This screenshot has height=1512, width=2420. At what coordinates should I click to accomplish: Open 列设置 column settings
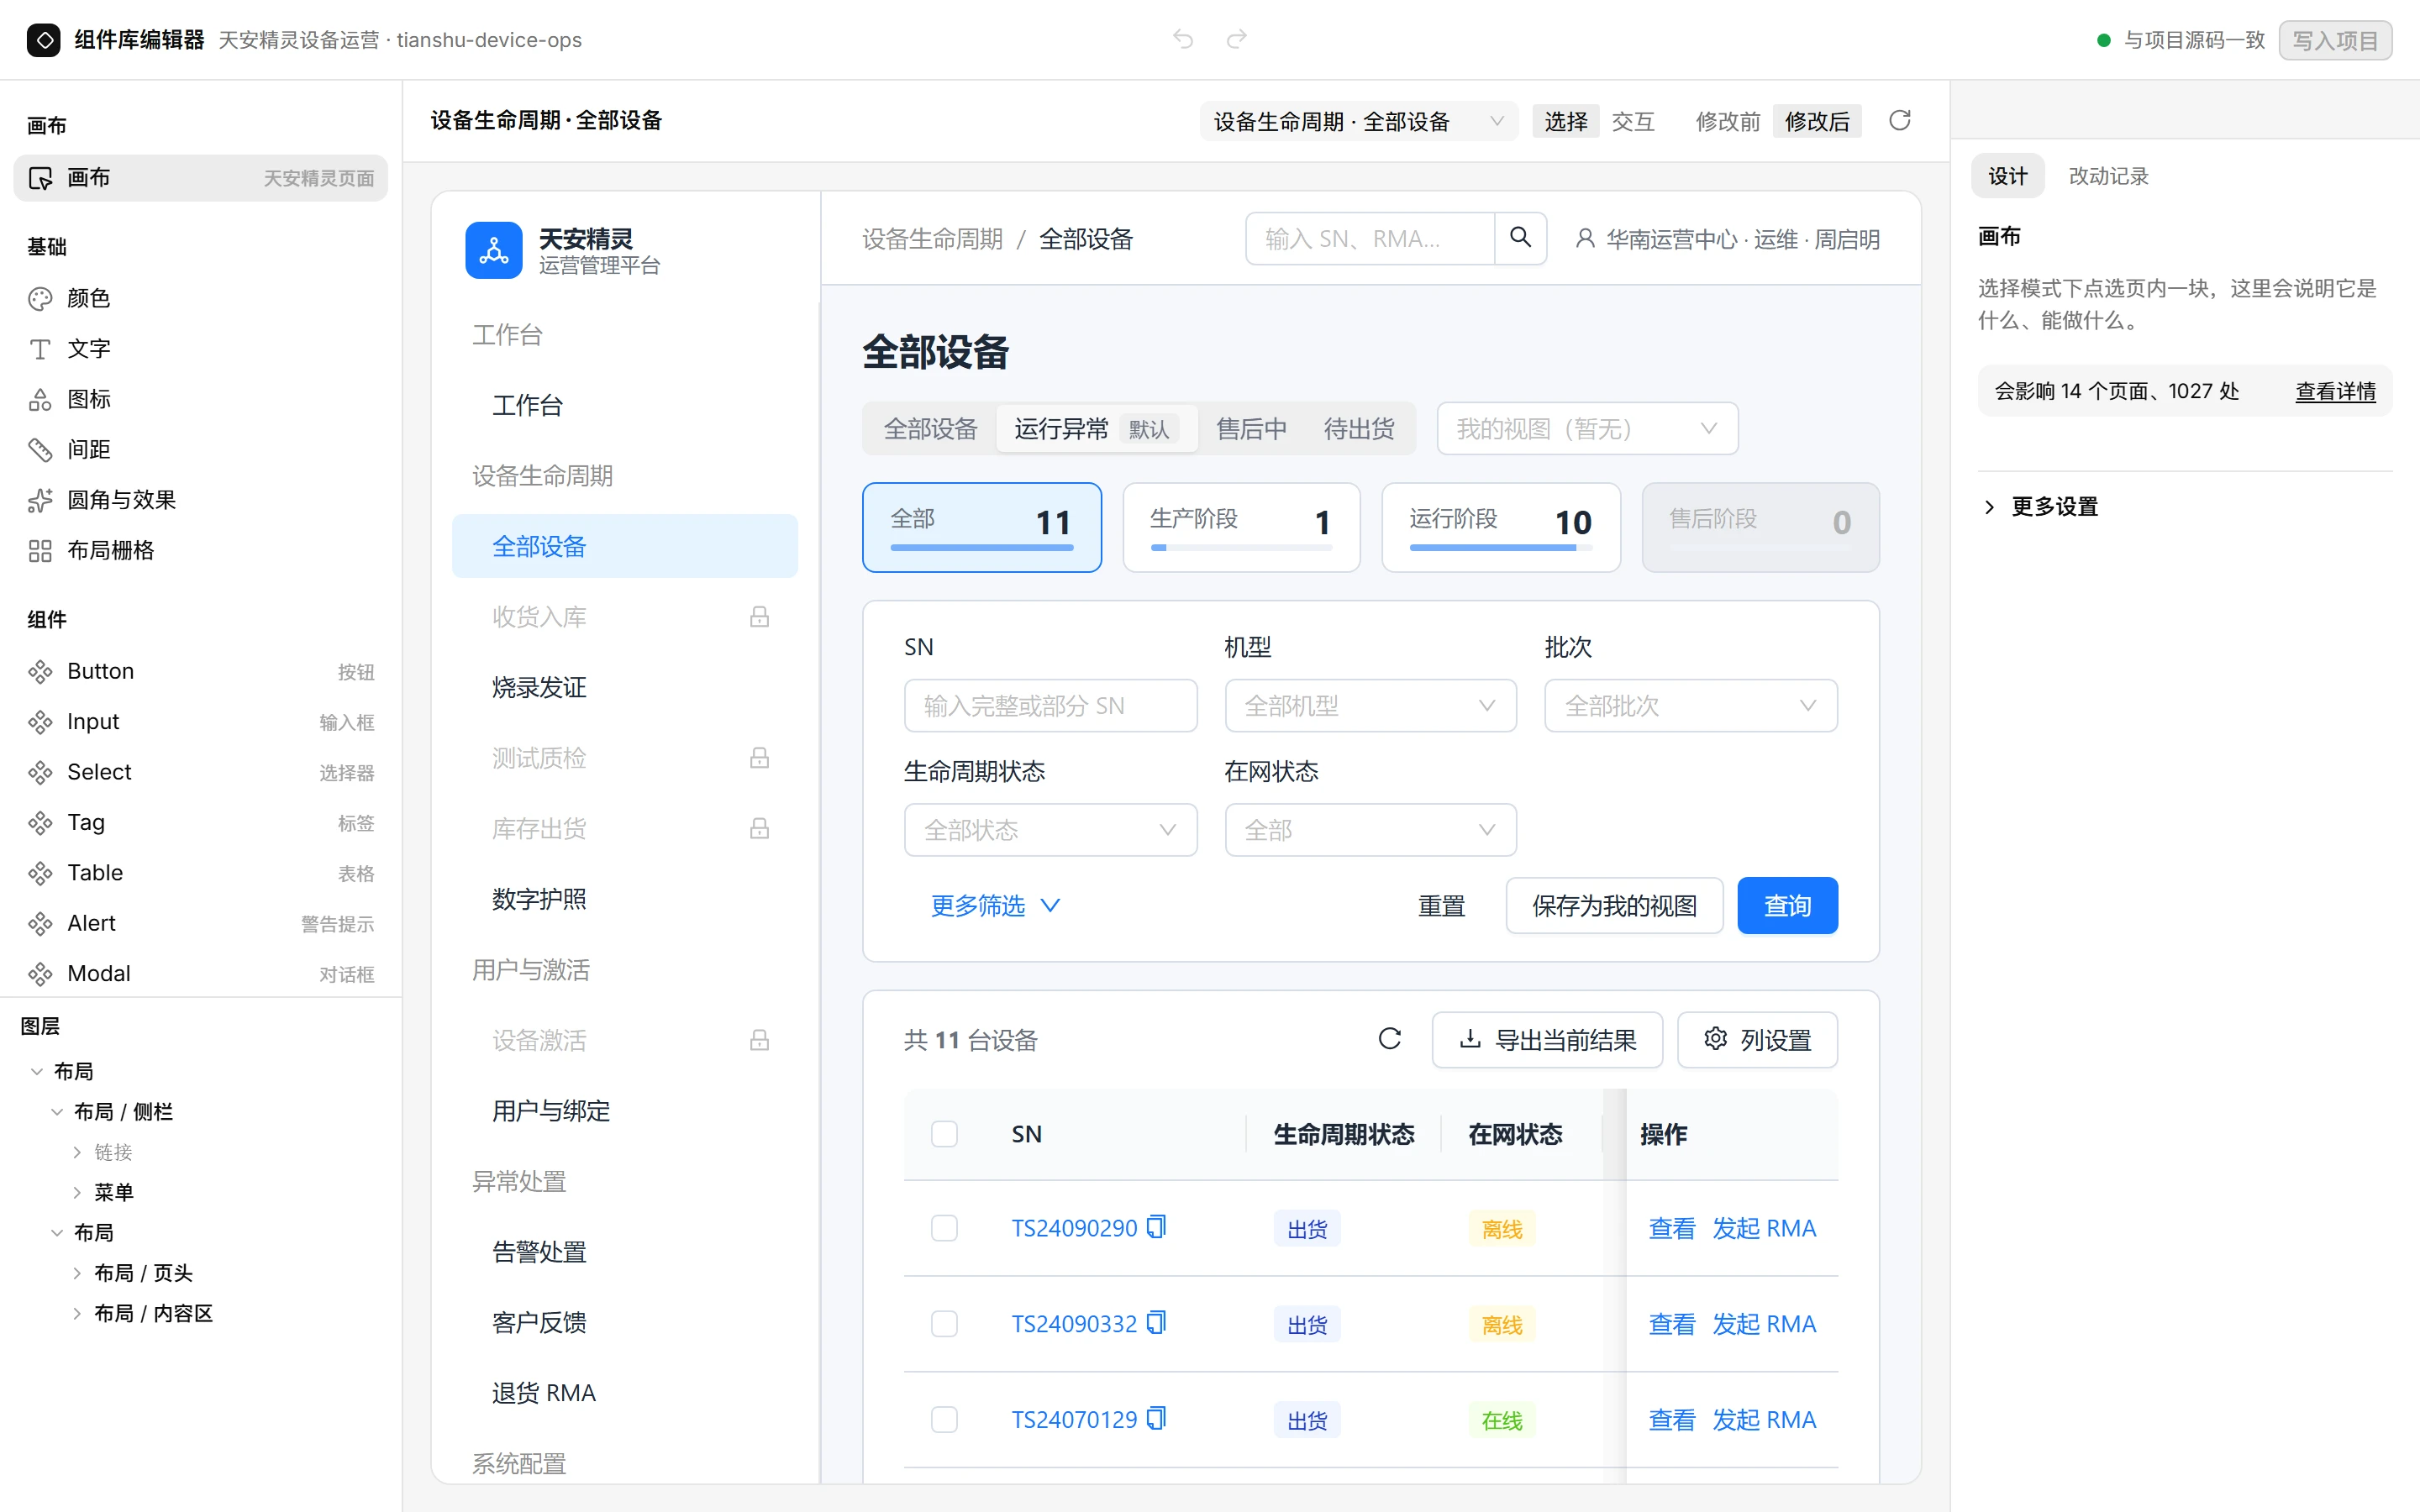click(1757, 1040)
